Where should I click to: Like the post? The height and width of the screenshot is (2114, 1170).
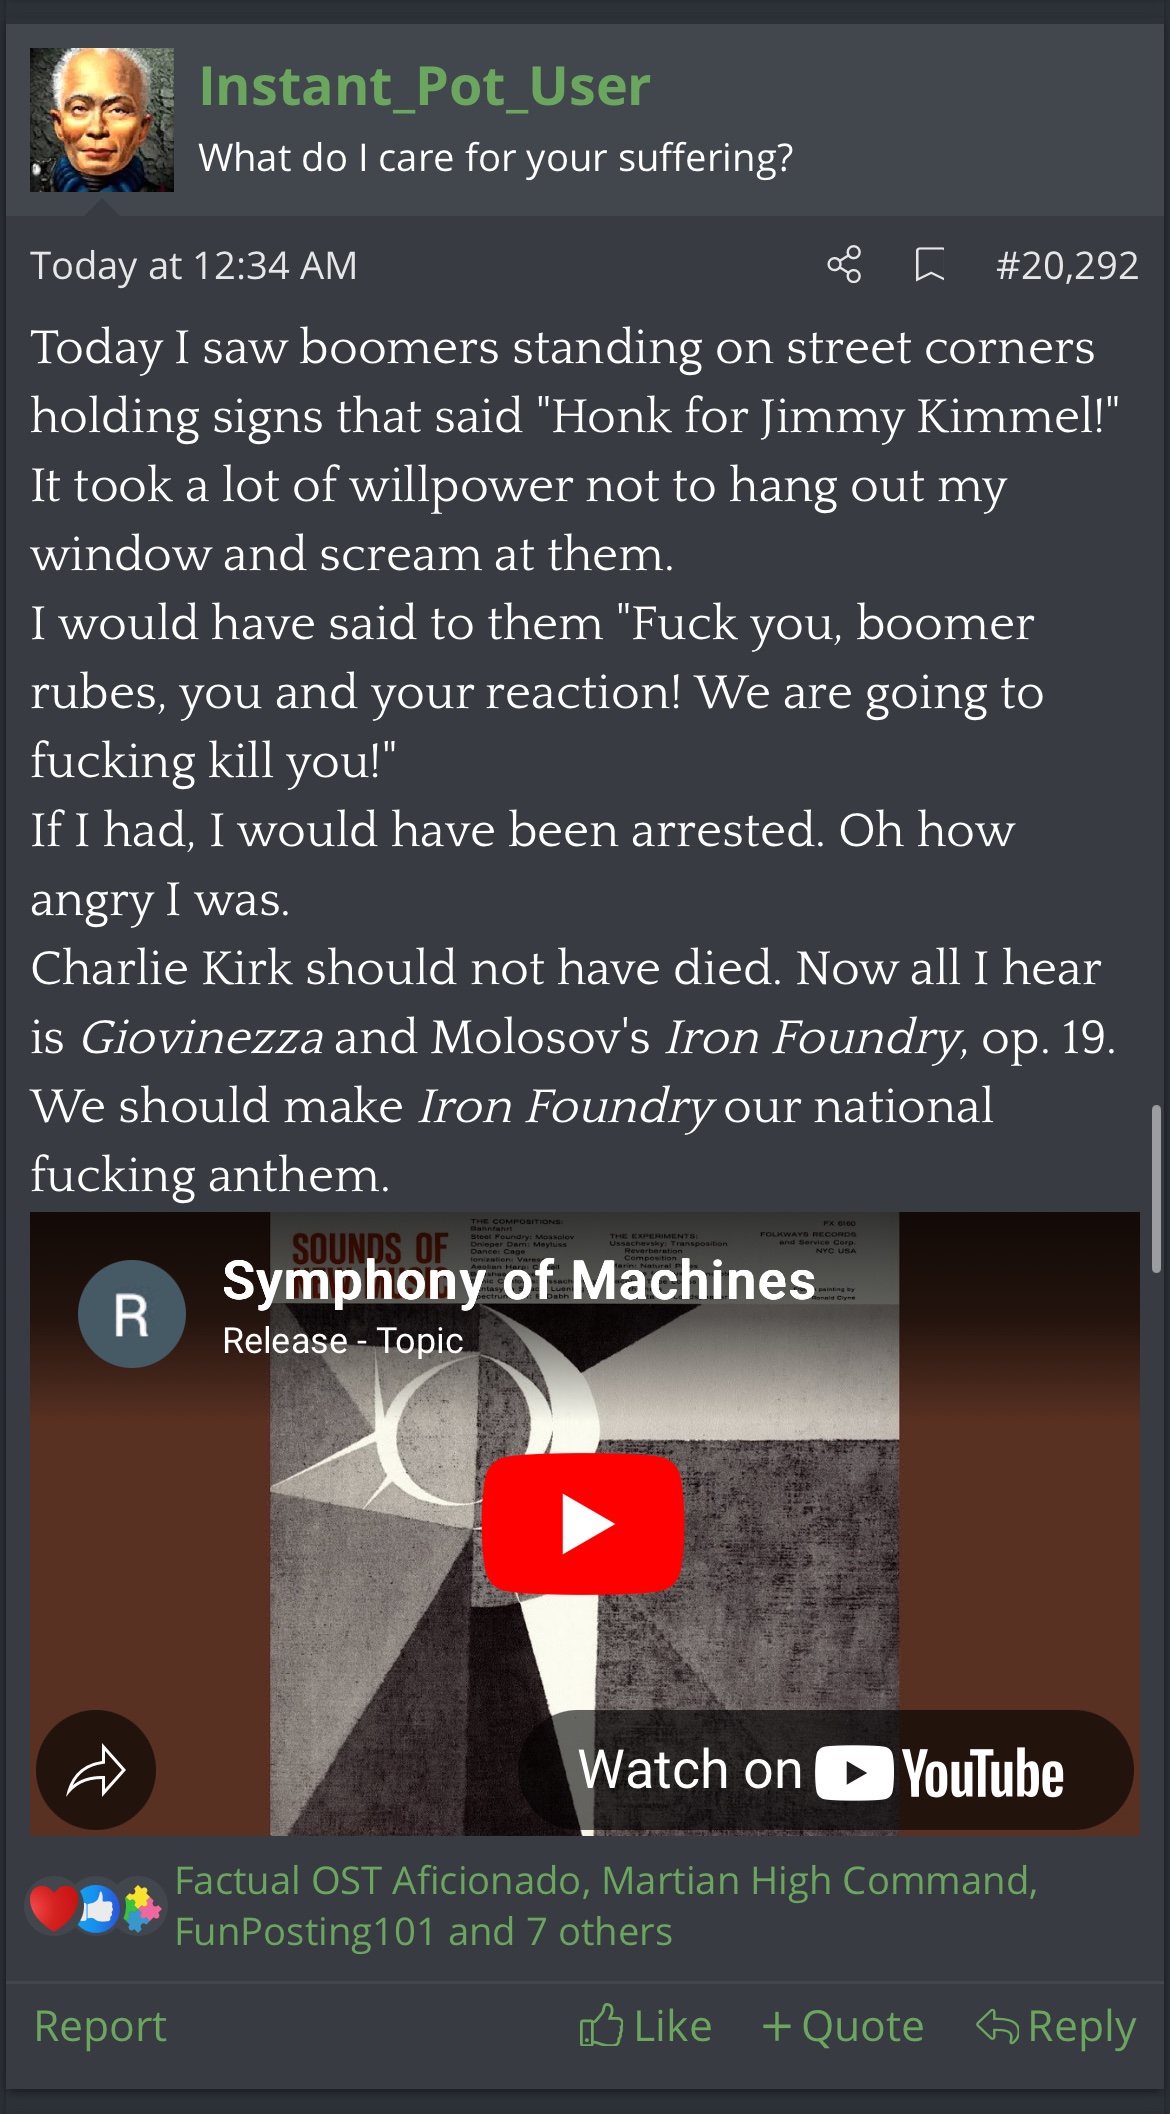646,2026
